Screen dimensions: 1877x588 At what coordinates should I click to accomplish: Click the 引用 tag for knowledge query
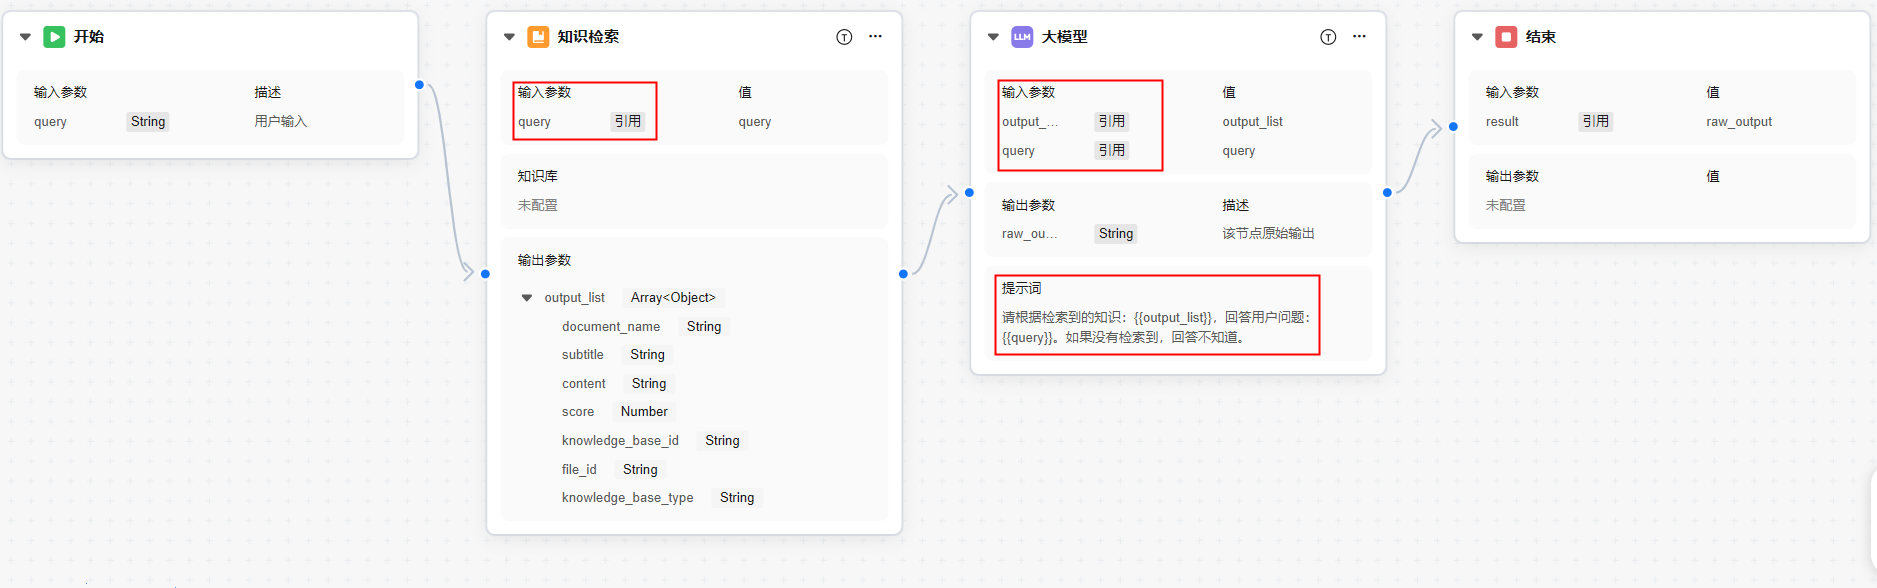click(x=628, y=121)
